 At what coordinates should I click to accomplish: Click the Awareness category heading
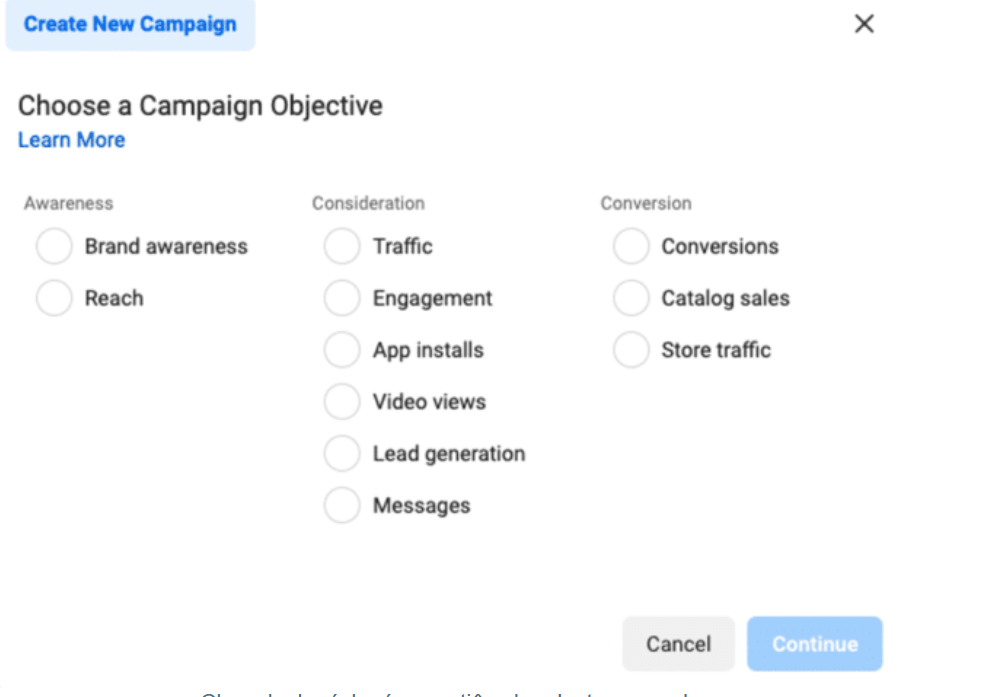point(68,203)
